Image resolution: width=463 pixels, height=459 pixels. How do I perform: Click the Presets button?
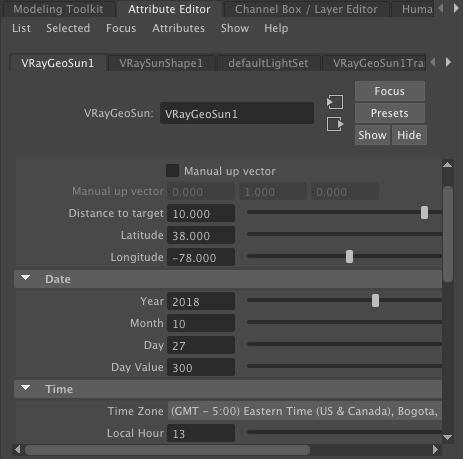tap(390, 113)
